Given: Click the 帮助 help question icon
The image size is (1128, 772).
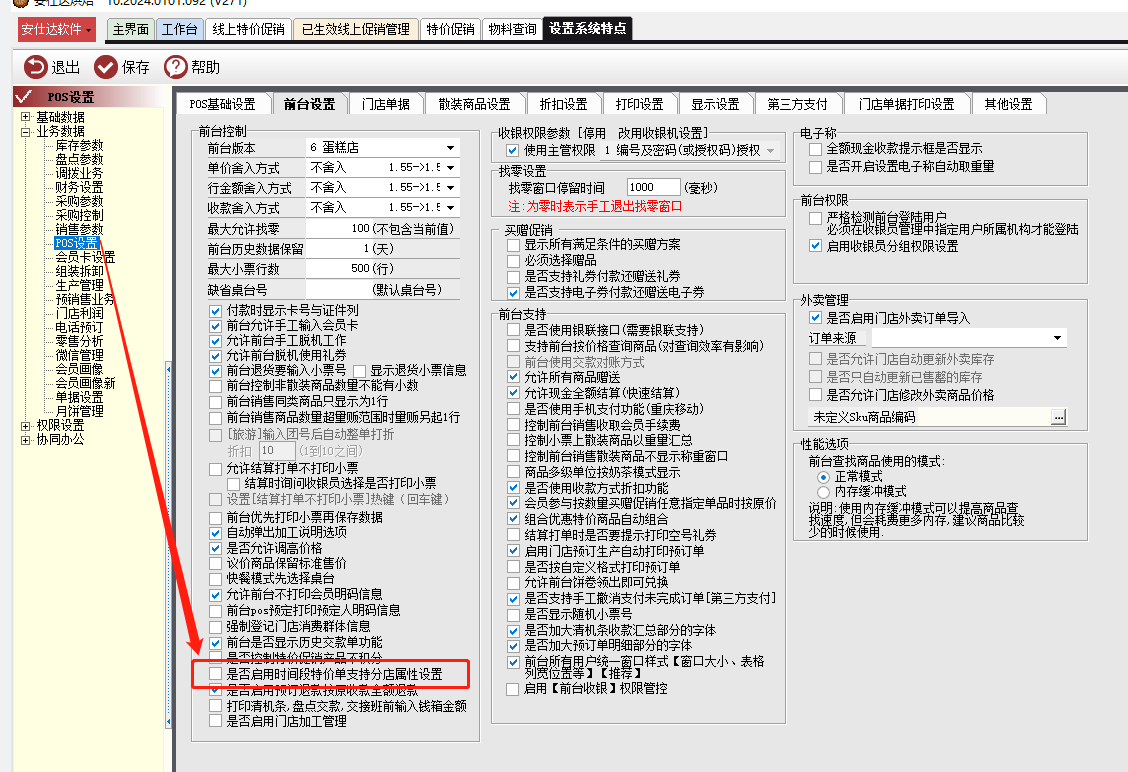Looking at the screenshot, I should tap(176, 67).
